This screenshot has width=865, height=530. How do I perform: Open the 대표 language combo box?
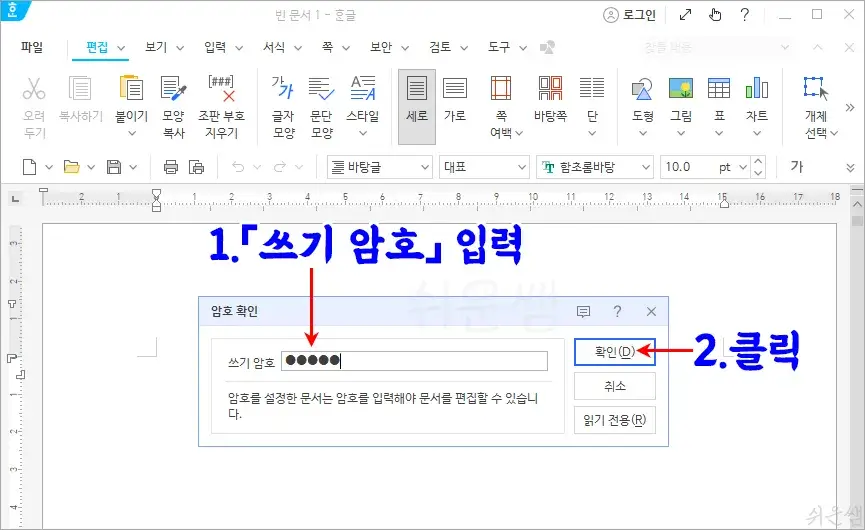click(x=484, y=167)
